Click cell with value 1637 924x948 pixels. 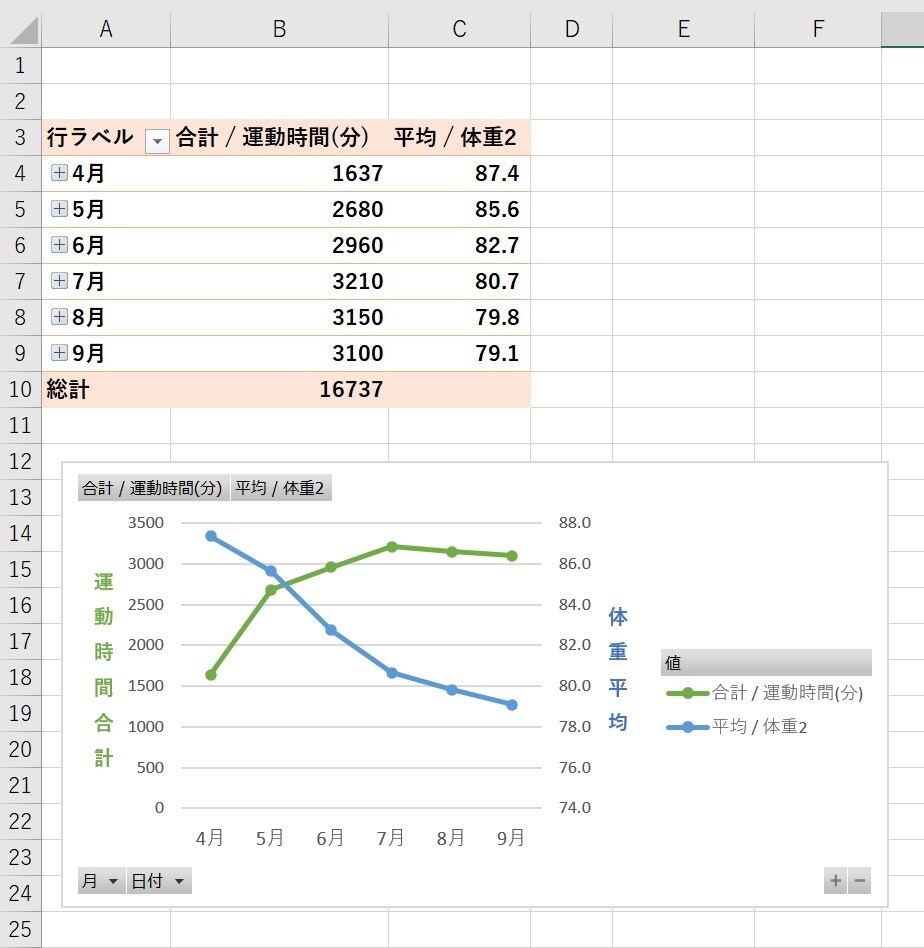pos(279,174)
